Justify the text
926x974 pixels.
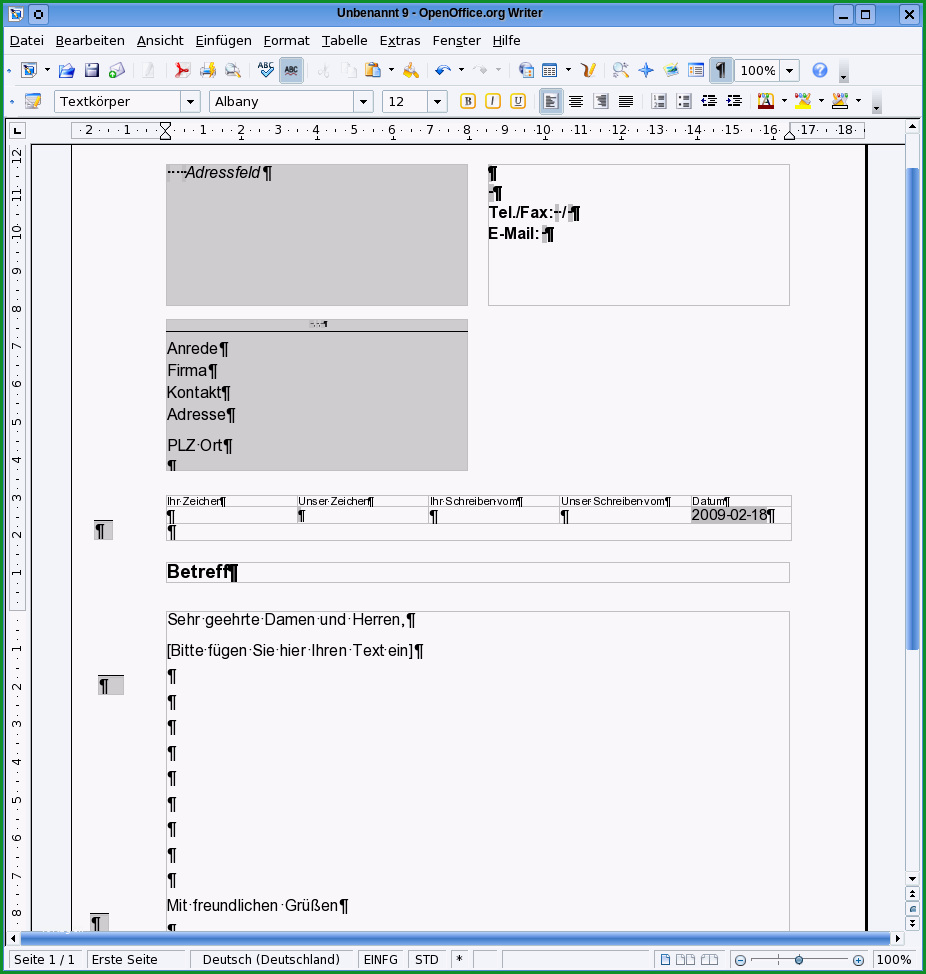point(626,101)
